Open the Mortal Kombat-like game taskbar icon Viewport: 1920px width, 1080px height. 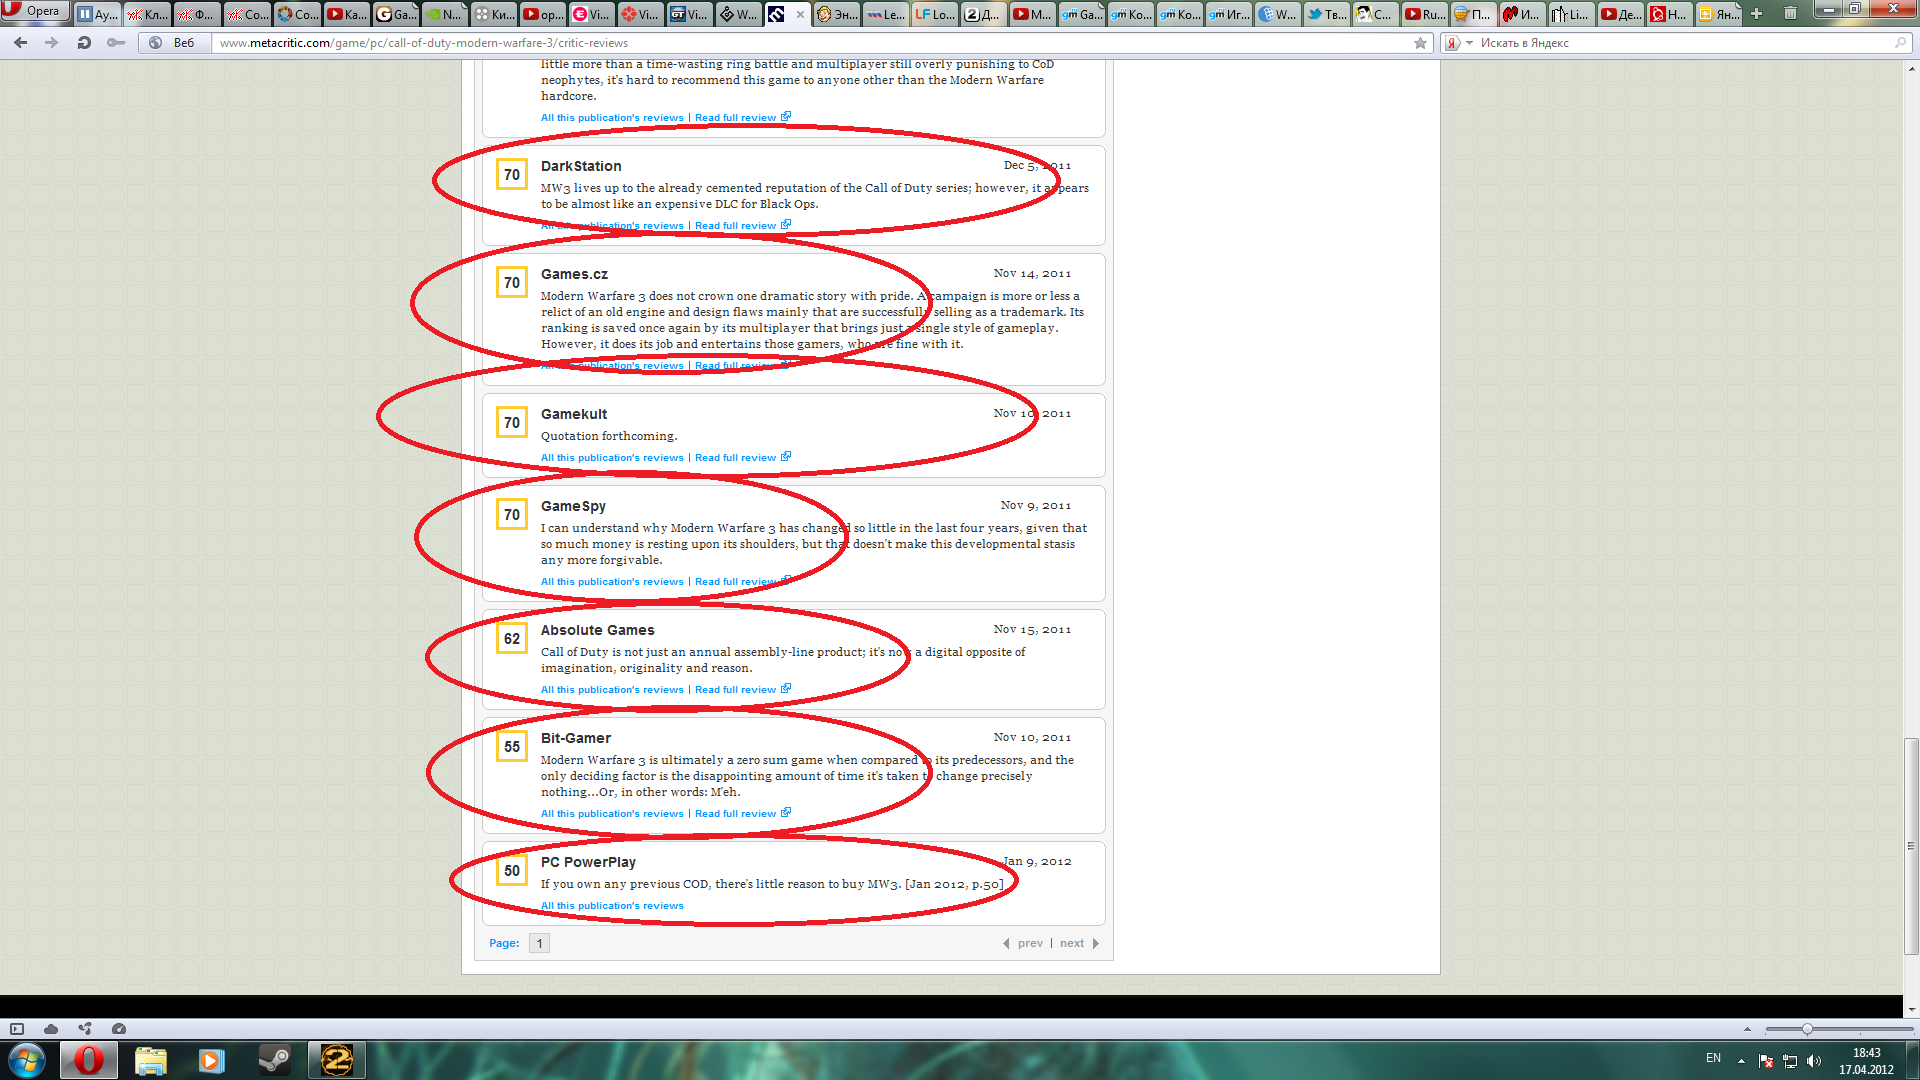tap(336, 1060)
